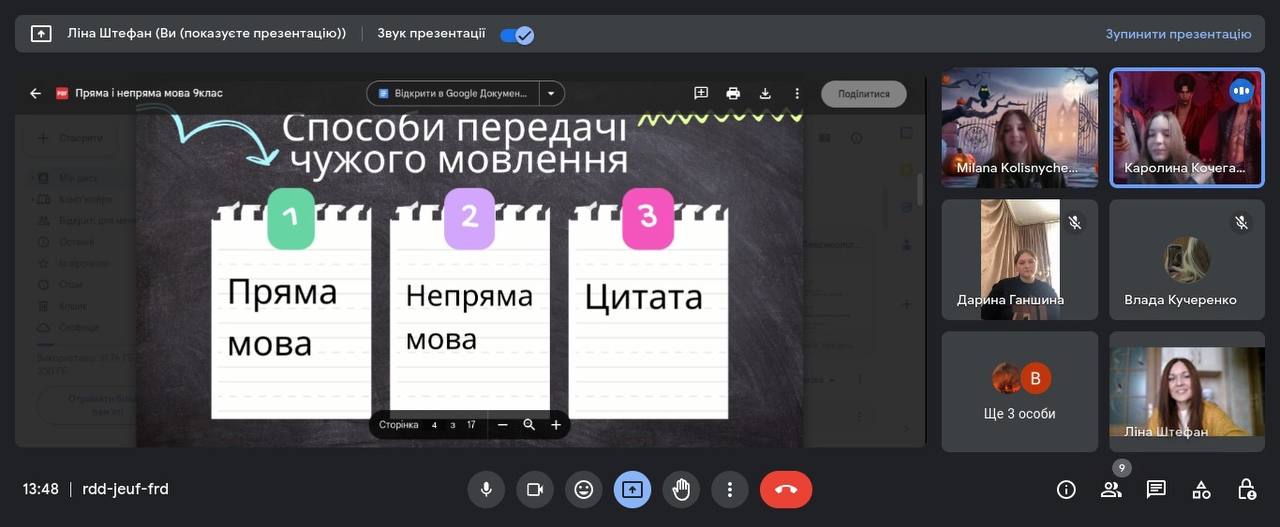Select the Ще 3 особи participant tile
1280x527 pixels.
pyautogui.click(x=1019, y=392)
